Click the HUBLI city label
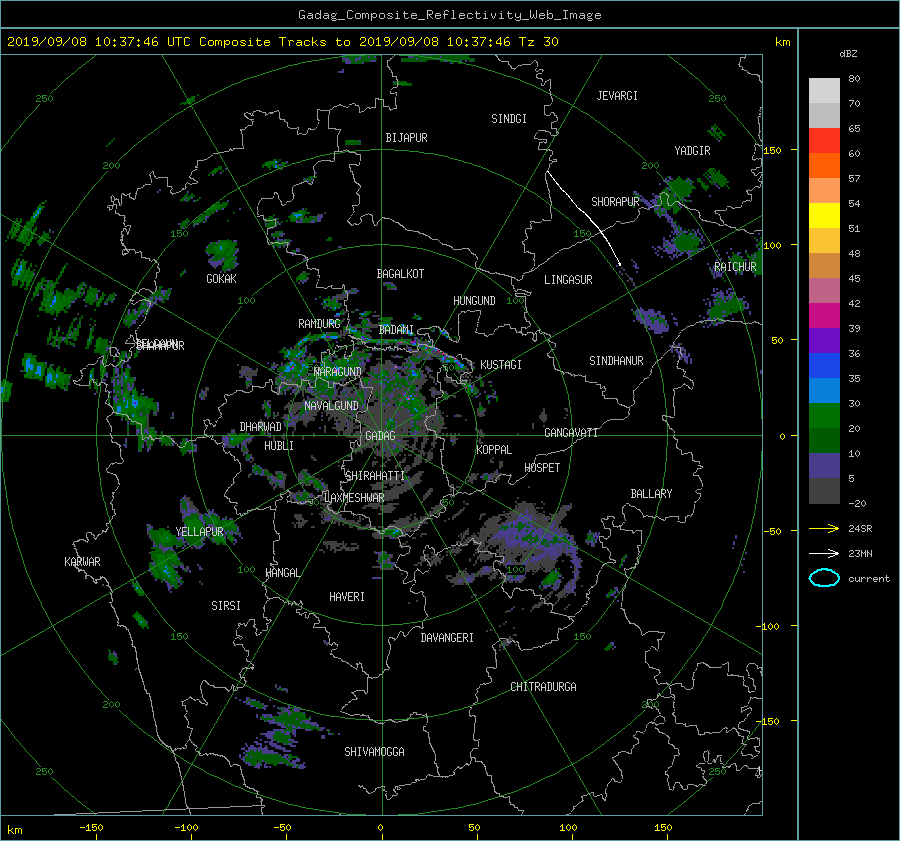 (x=278, y=446)
